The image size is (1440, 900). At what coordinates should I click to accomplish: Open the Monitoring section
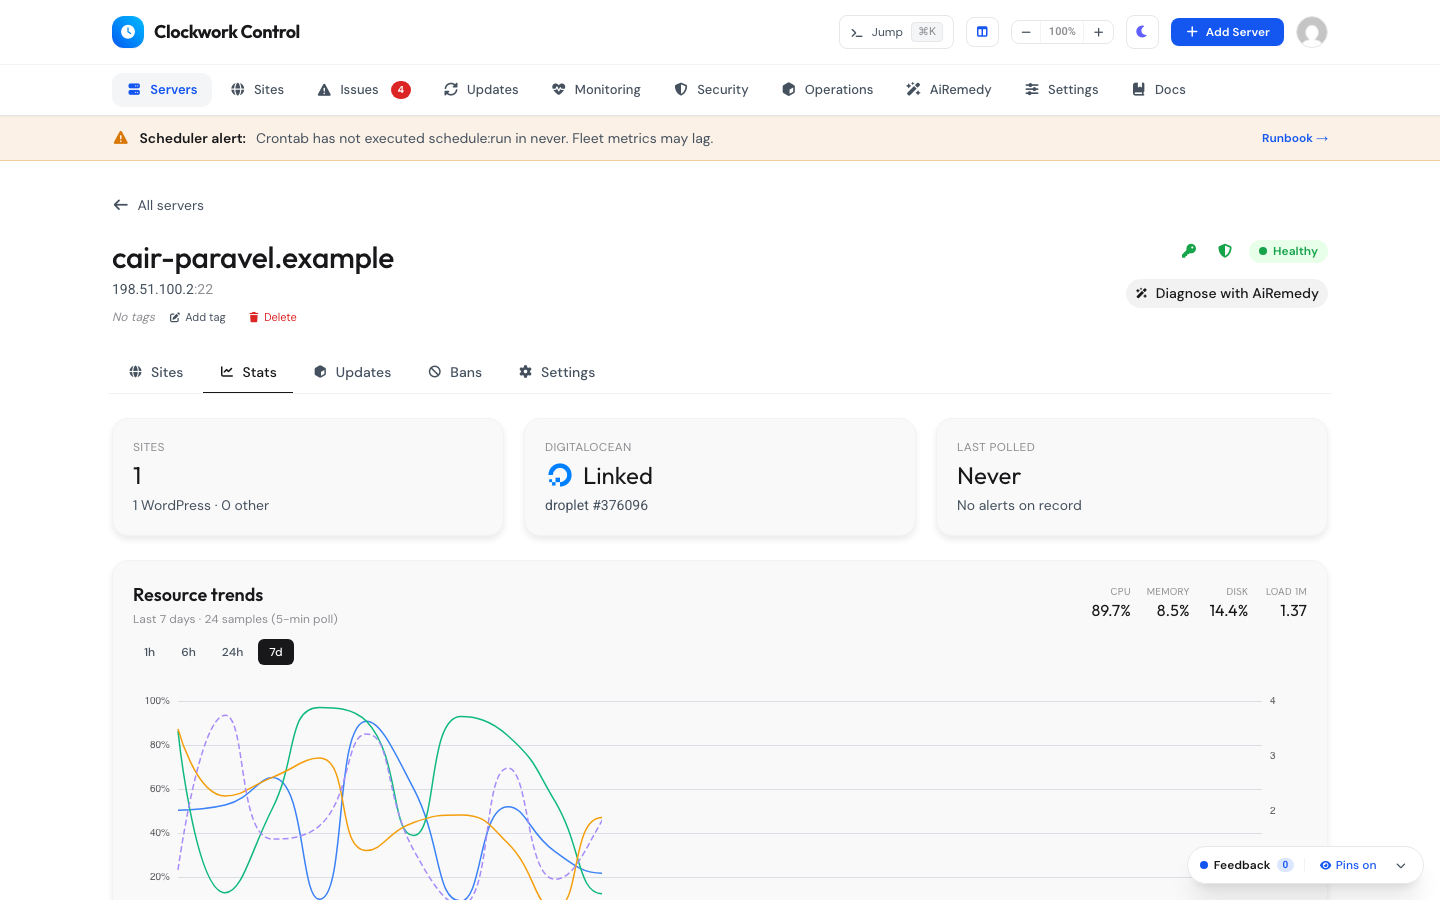click(x=596, y=90)
